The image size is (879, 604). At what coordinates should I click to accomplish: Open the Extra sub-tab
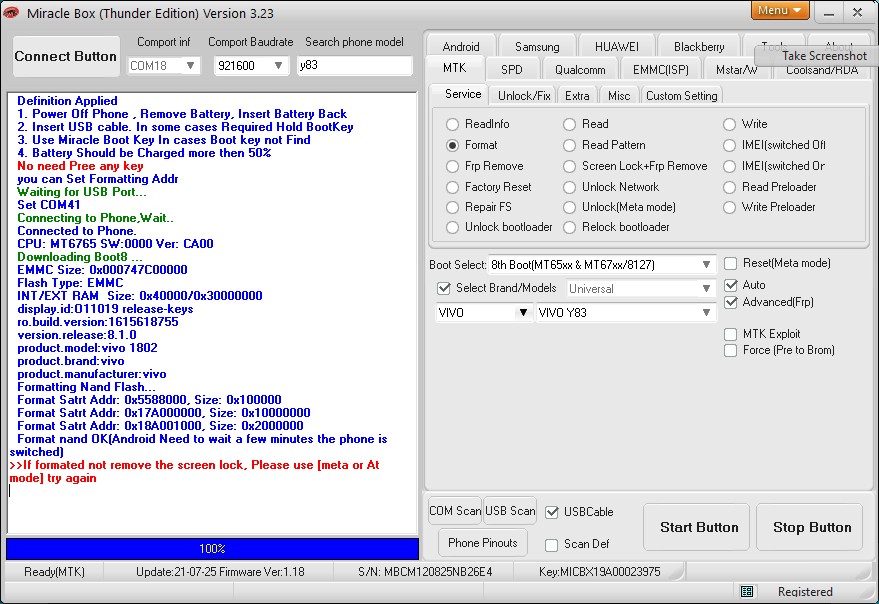pyautogui.click(x=577, y=96)
